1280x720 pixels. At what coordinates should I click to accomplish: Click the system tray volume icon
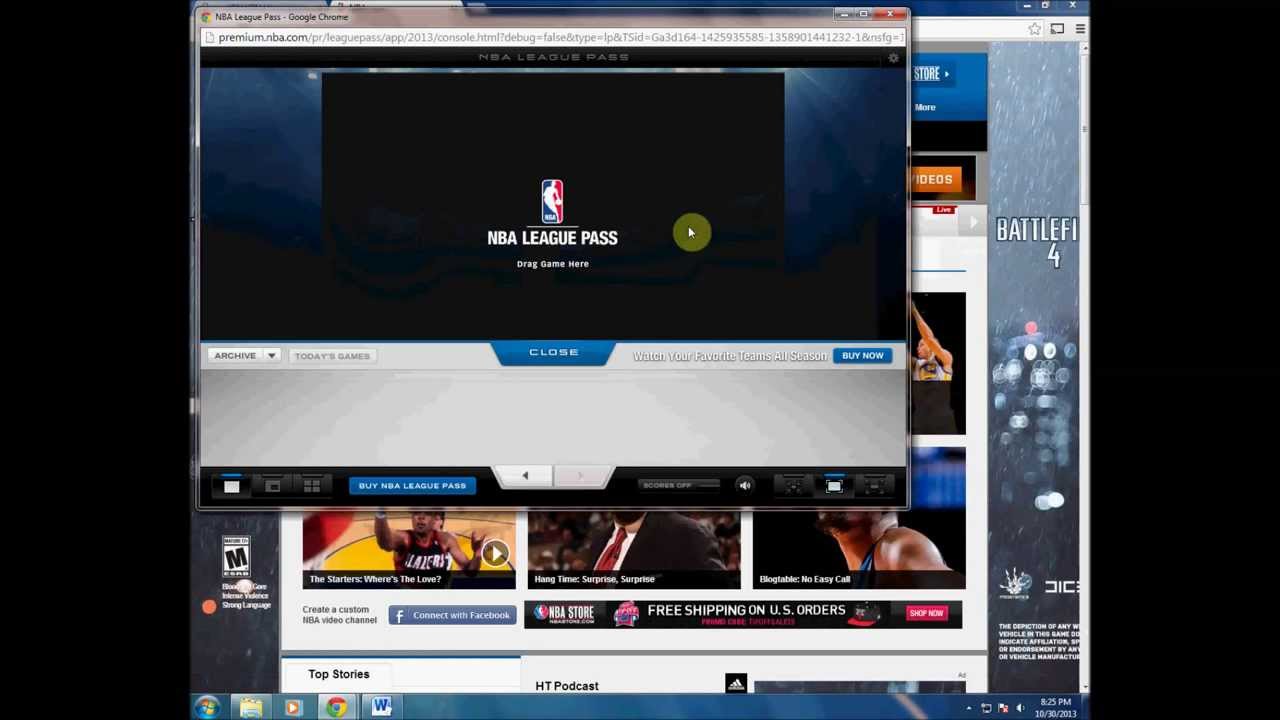1020,708
